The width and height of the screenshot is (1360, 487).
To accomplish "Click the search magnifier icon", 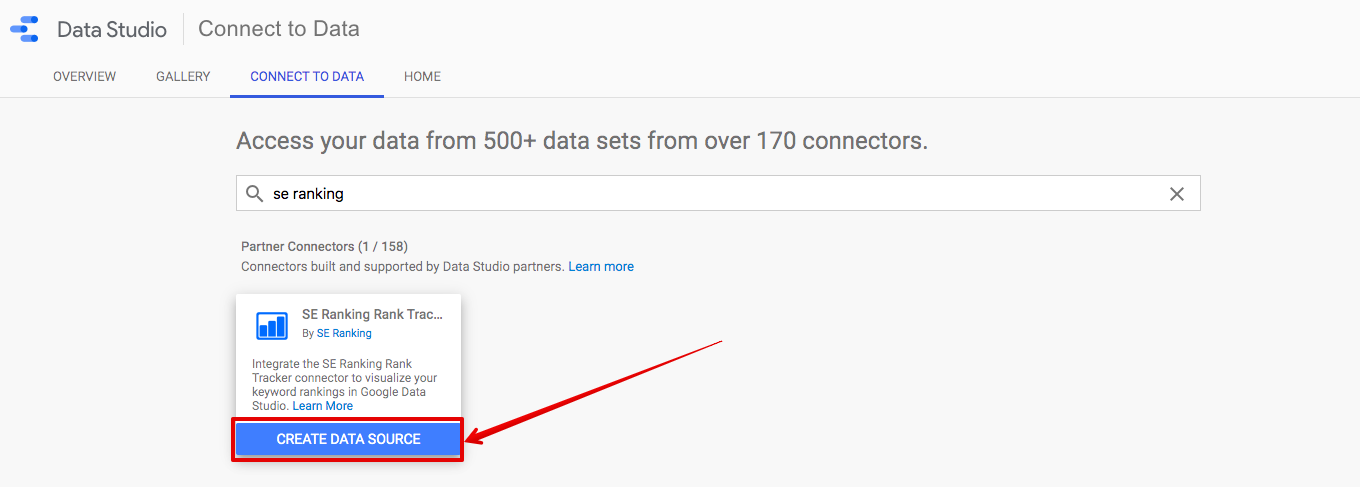I will (255, 194).
